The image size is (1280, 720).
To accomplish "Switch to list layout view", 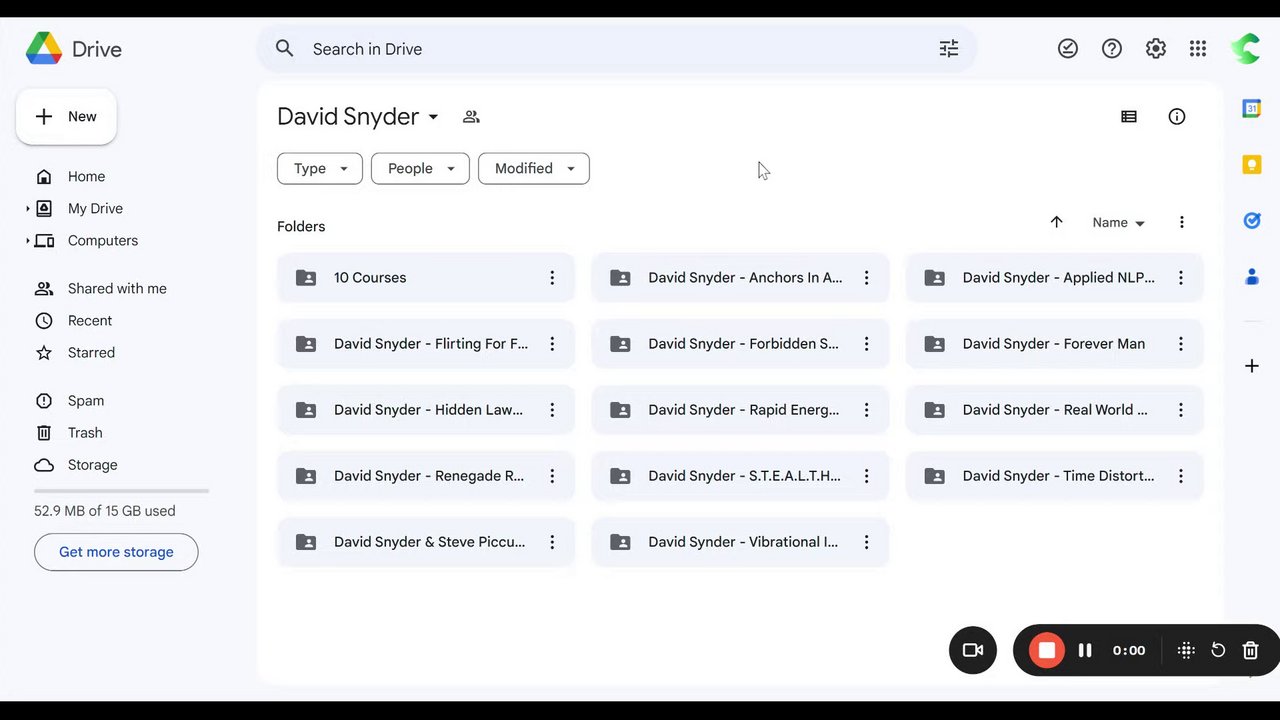I will point(1129,117).
